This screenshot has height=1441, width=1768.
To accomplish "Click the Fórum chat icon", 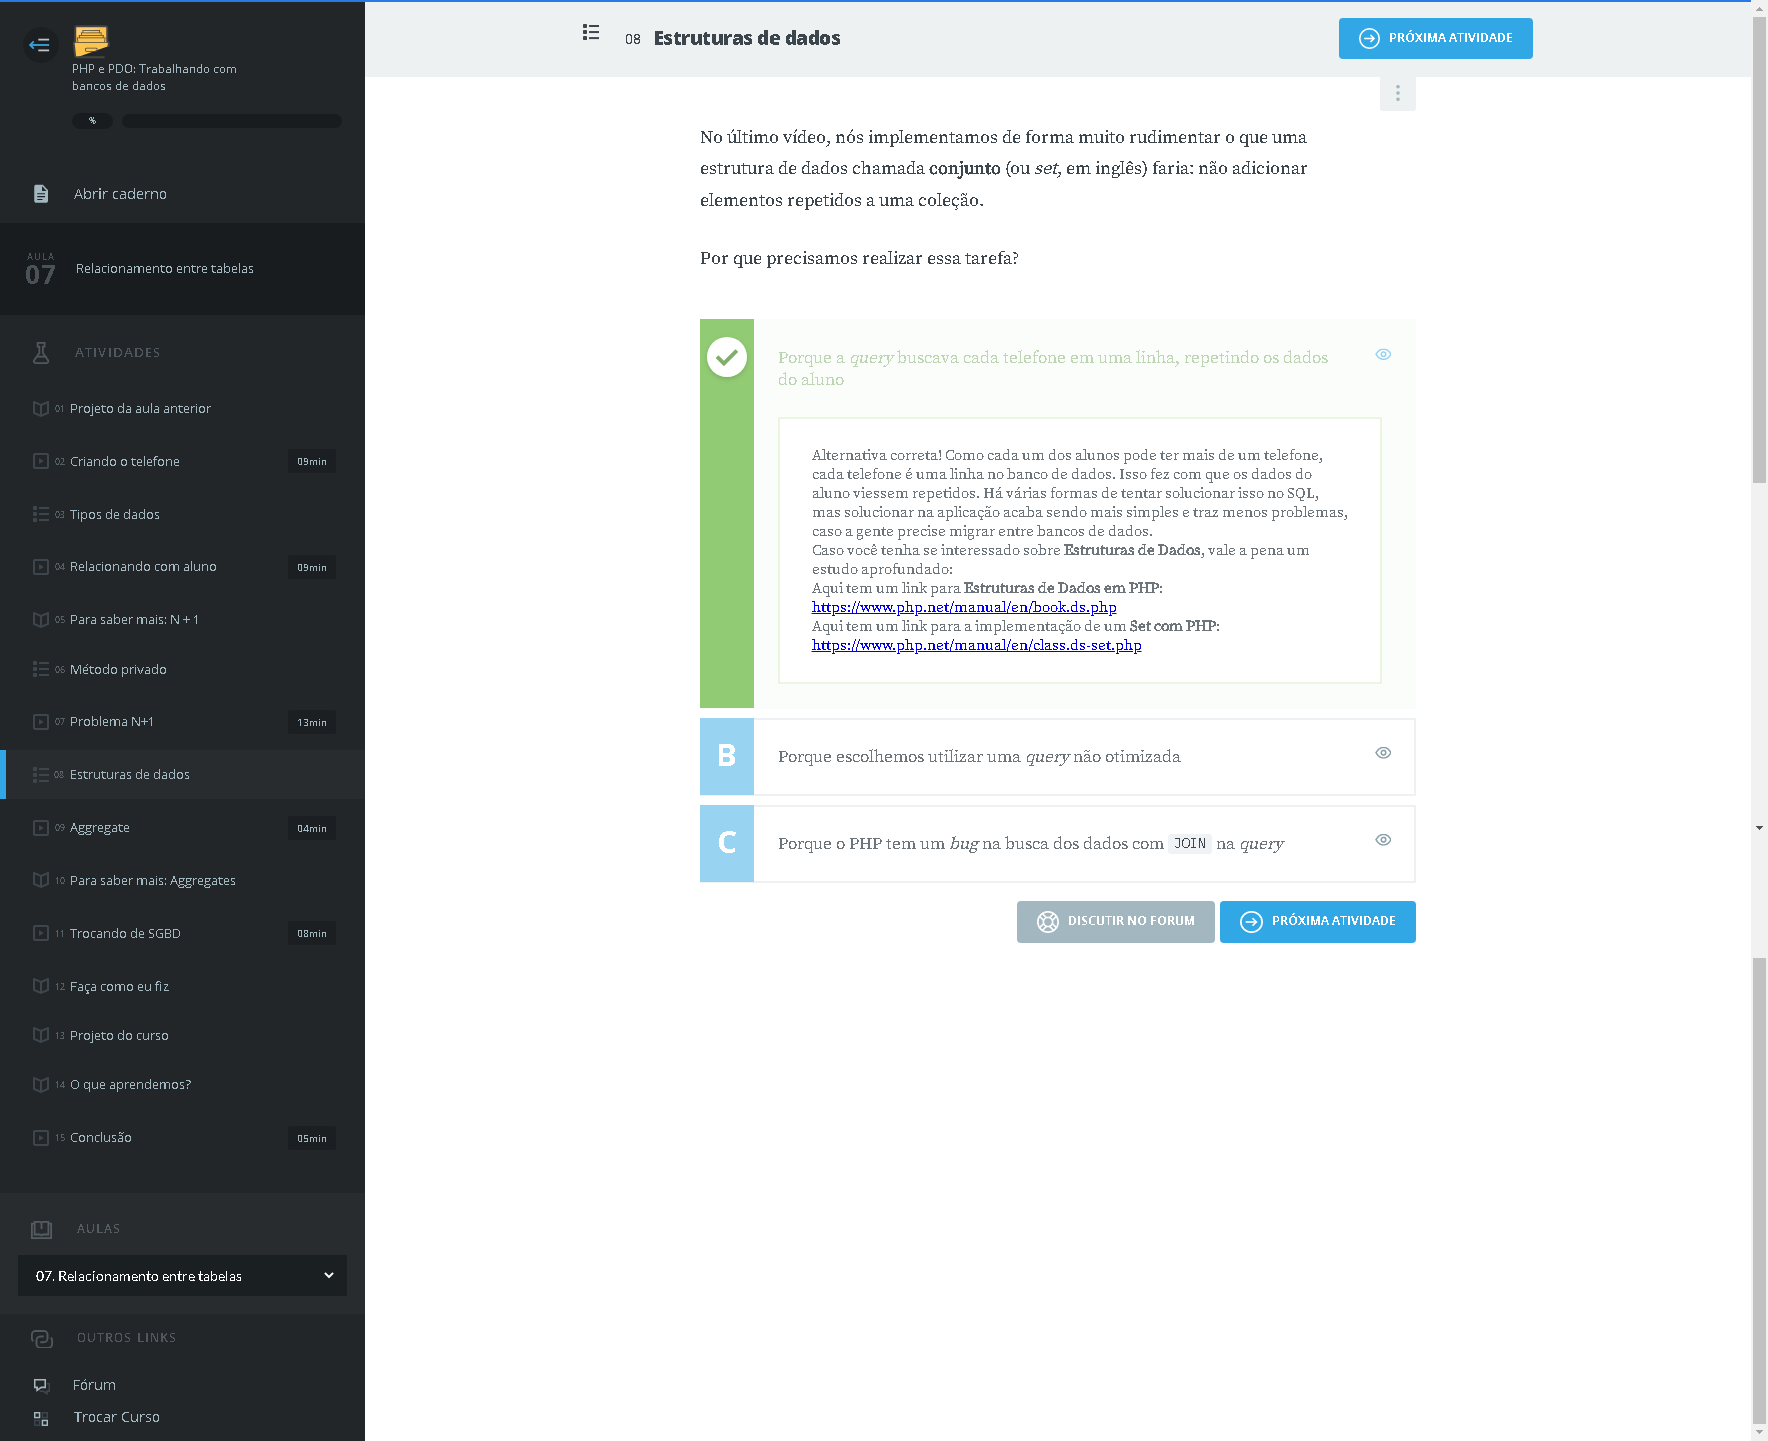I will click(41, 1385).
